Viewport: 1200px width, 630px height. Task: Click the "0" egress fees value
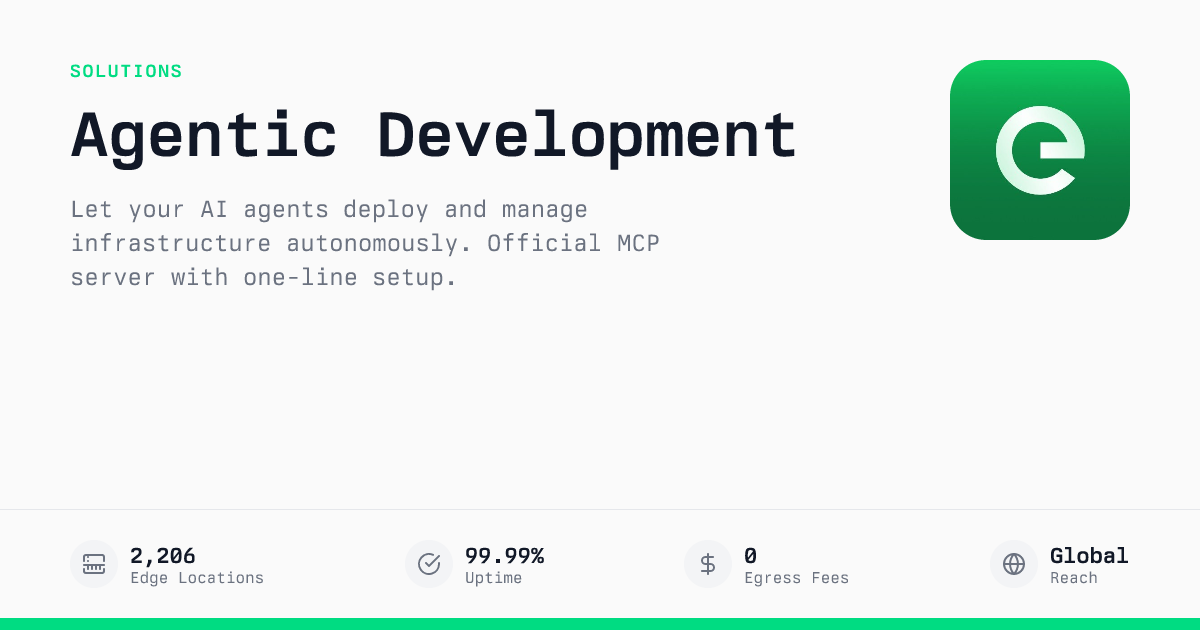click(x=750, y=556)
